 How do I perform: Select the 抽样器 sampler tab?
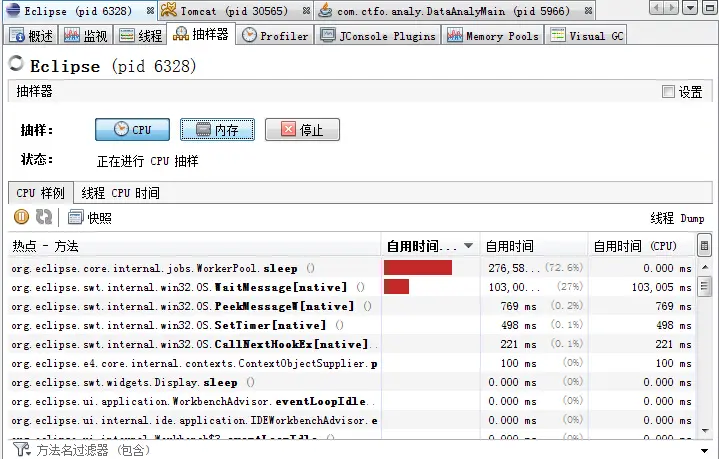(201, 34)
